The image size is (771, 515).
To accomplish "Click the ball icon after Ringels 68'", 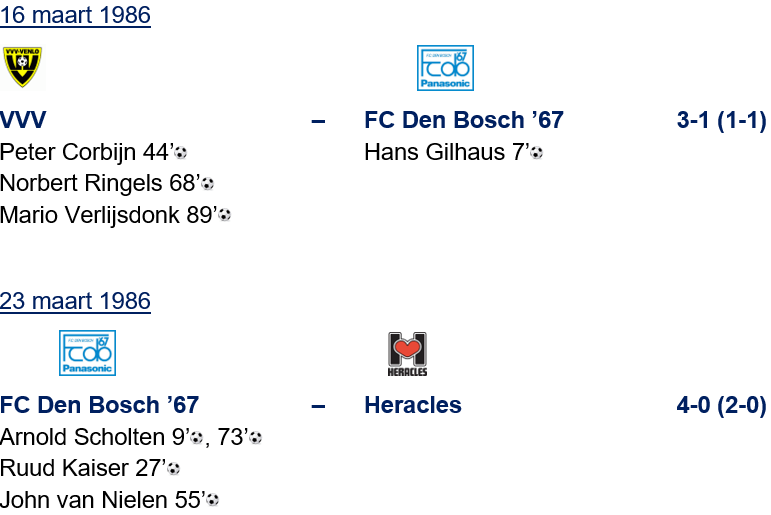I will 208,184.
